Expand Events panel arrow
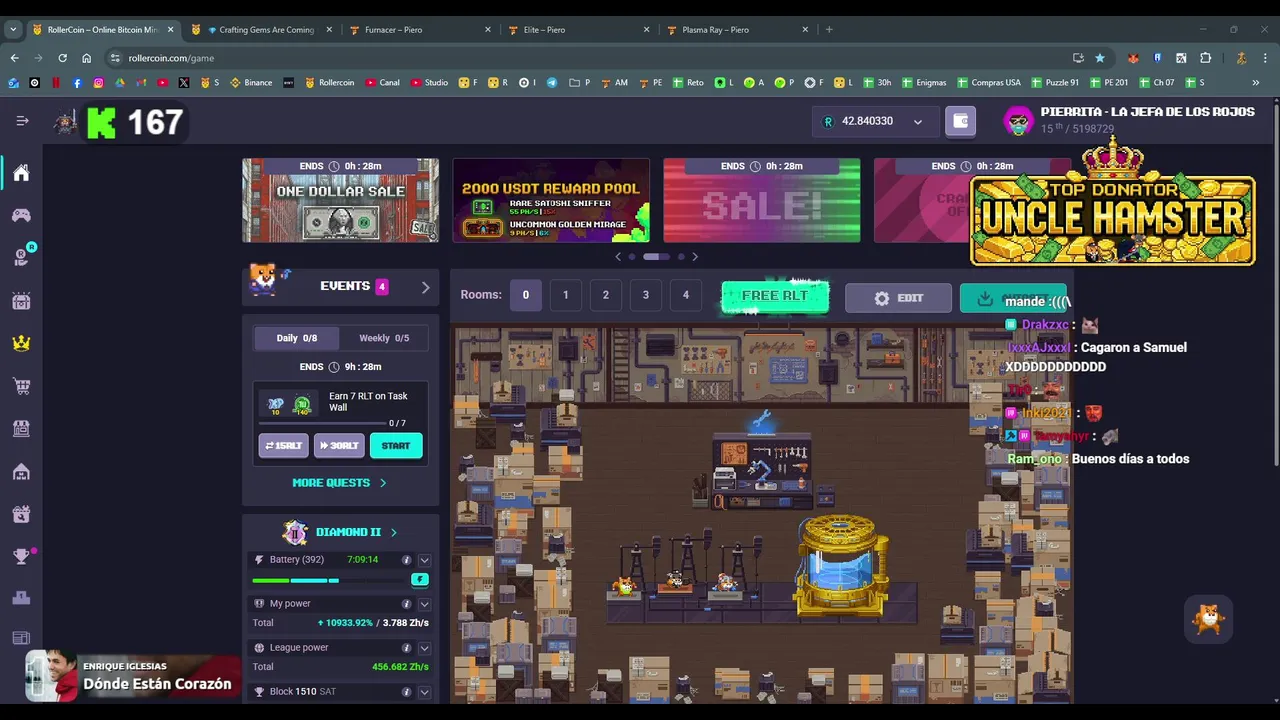The height and width of the screenshot is (720, 1280). tap(425, 287)
